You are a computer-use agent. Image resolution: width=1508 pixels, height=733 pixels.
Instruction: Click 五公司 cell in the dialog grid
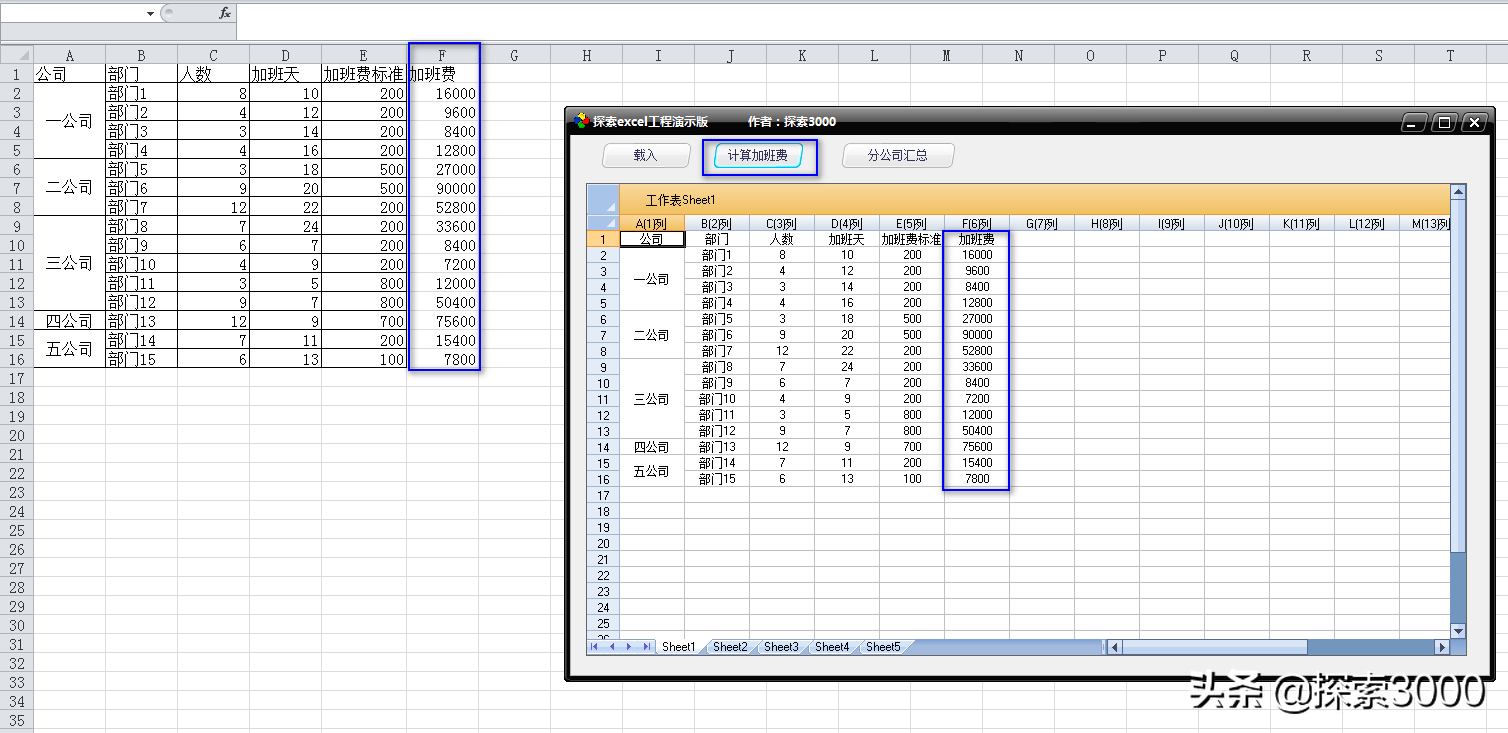coord(652,471)
